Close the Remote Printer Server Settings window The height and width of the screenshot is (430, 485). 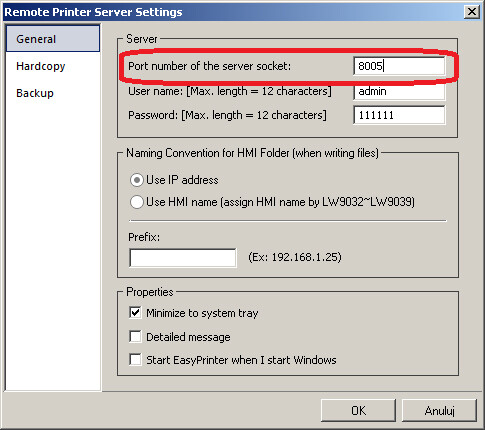472,12
